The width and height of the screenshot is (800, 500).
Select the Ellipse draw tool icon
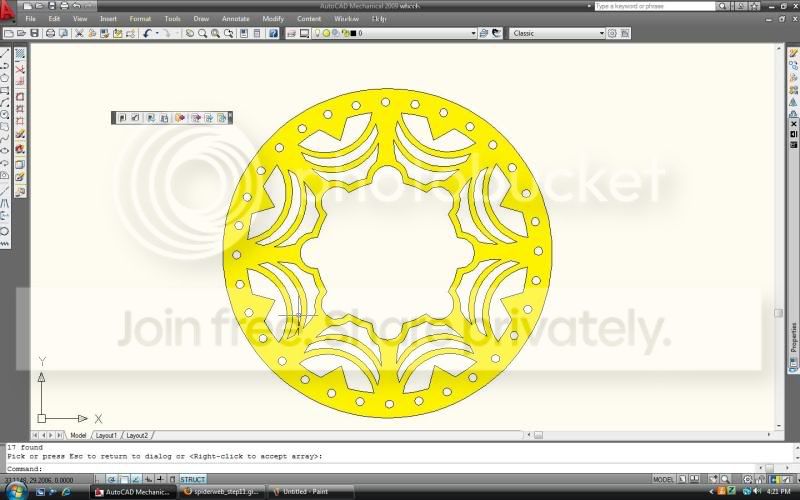click(5, 151)
